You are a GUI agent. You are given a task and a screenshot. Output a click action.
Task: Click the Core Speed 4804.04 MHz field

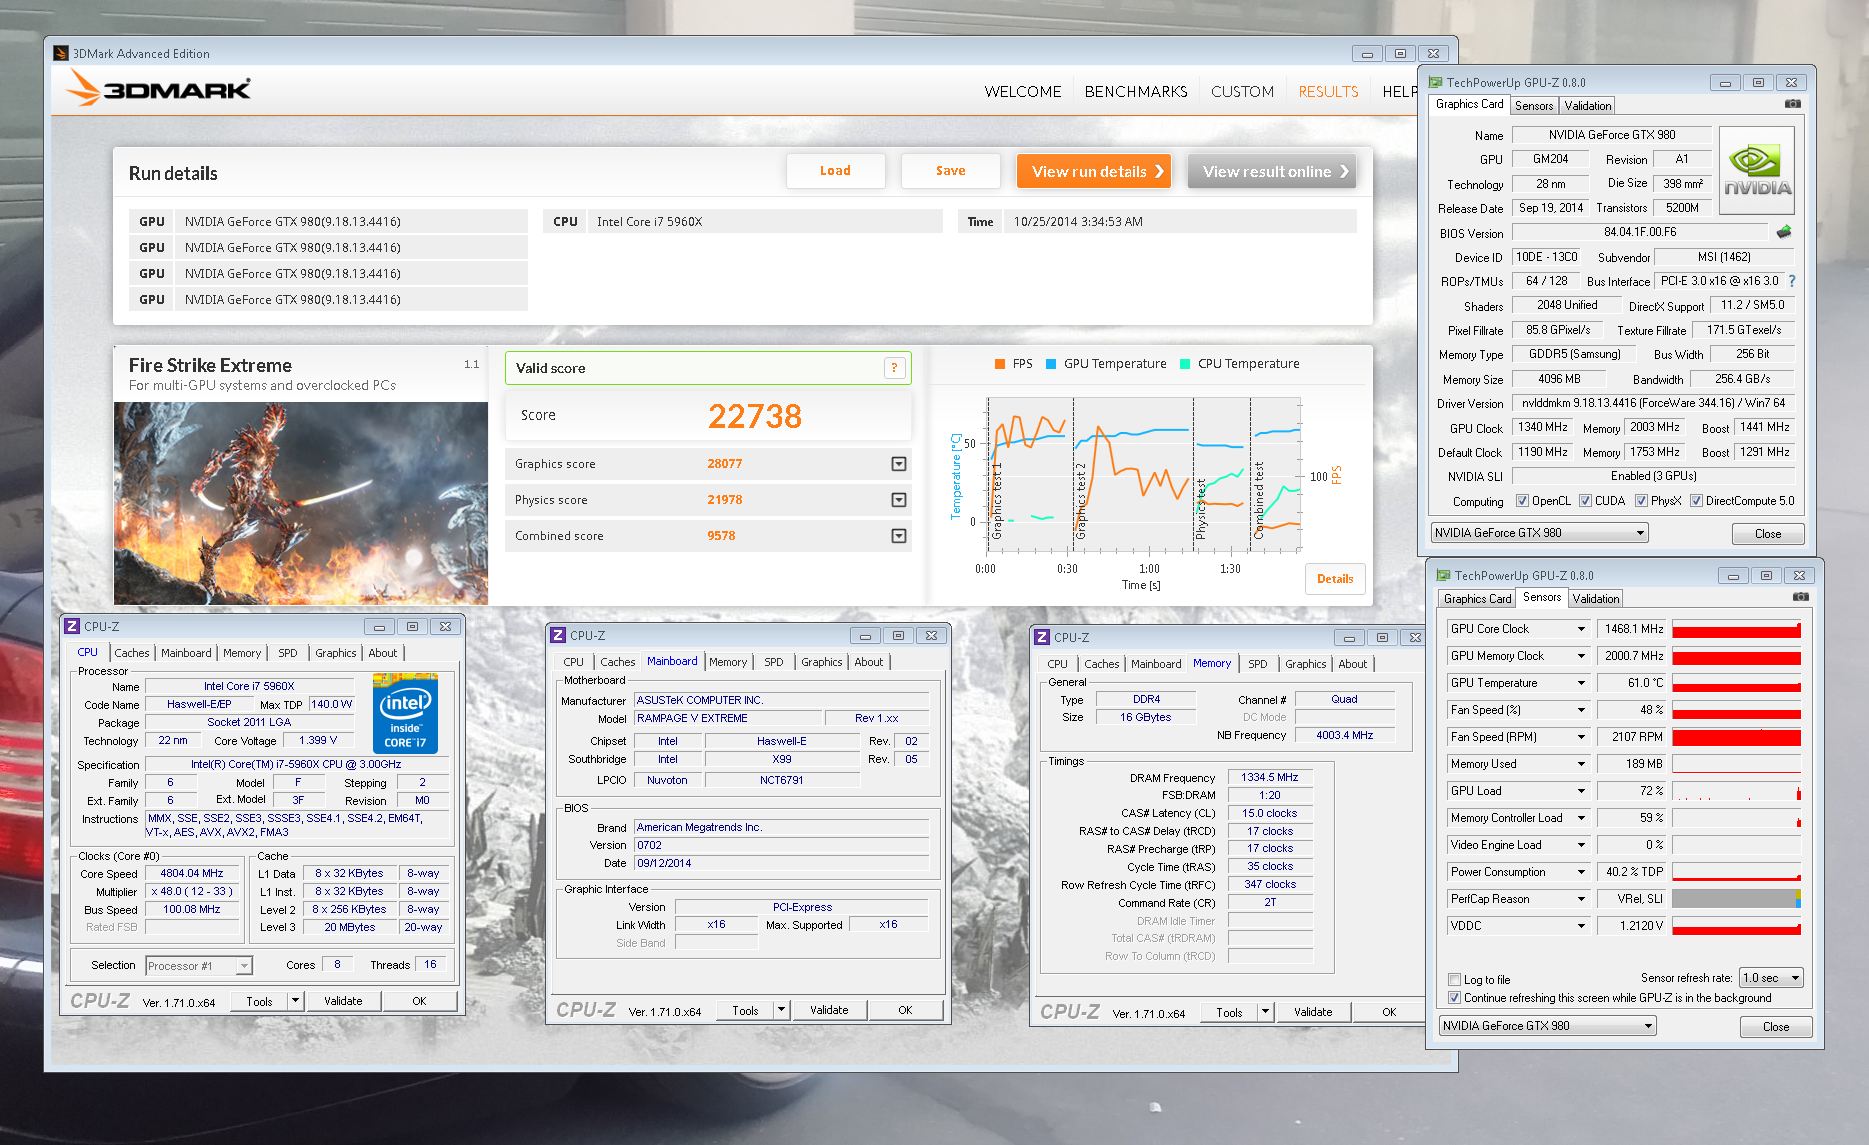(x=192, y=873)
